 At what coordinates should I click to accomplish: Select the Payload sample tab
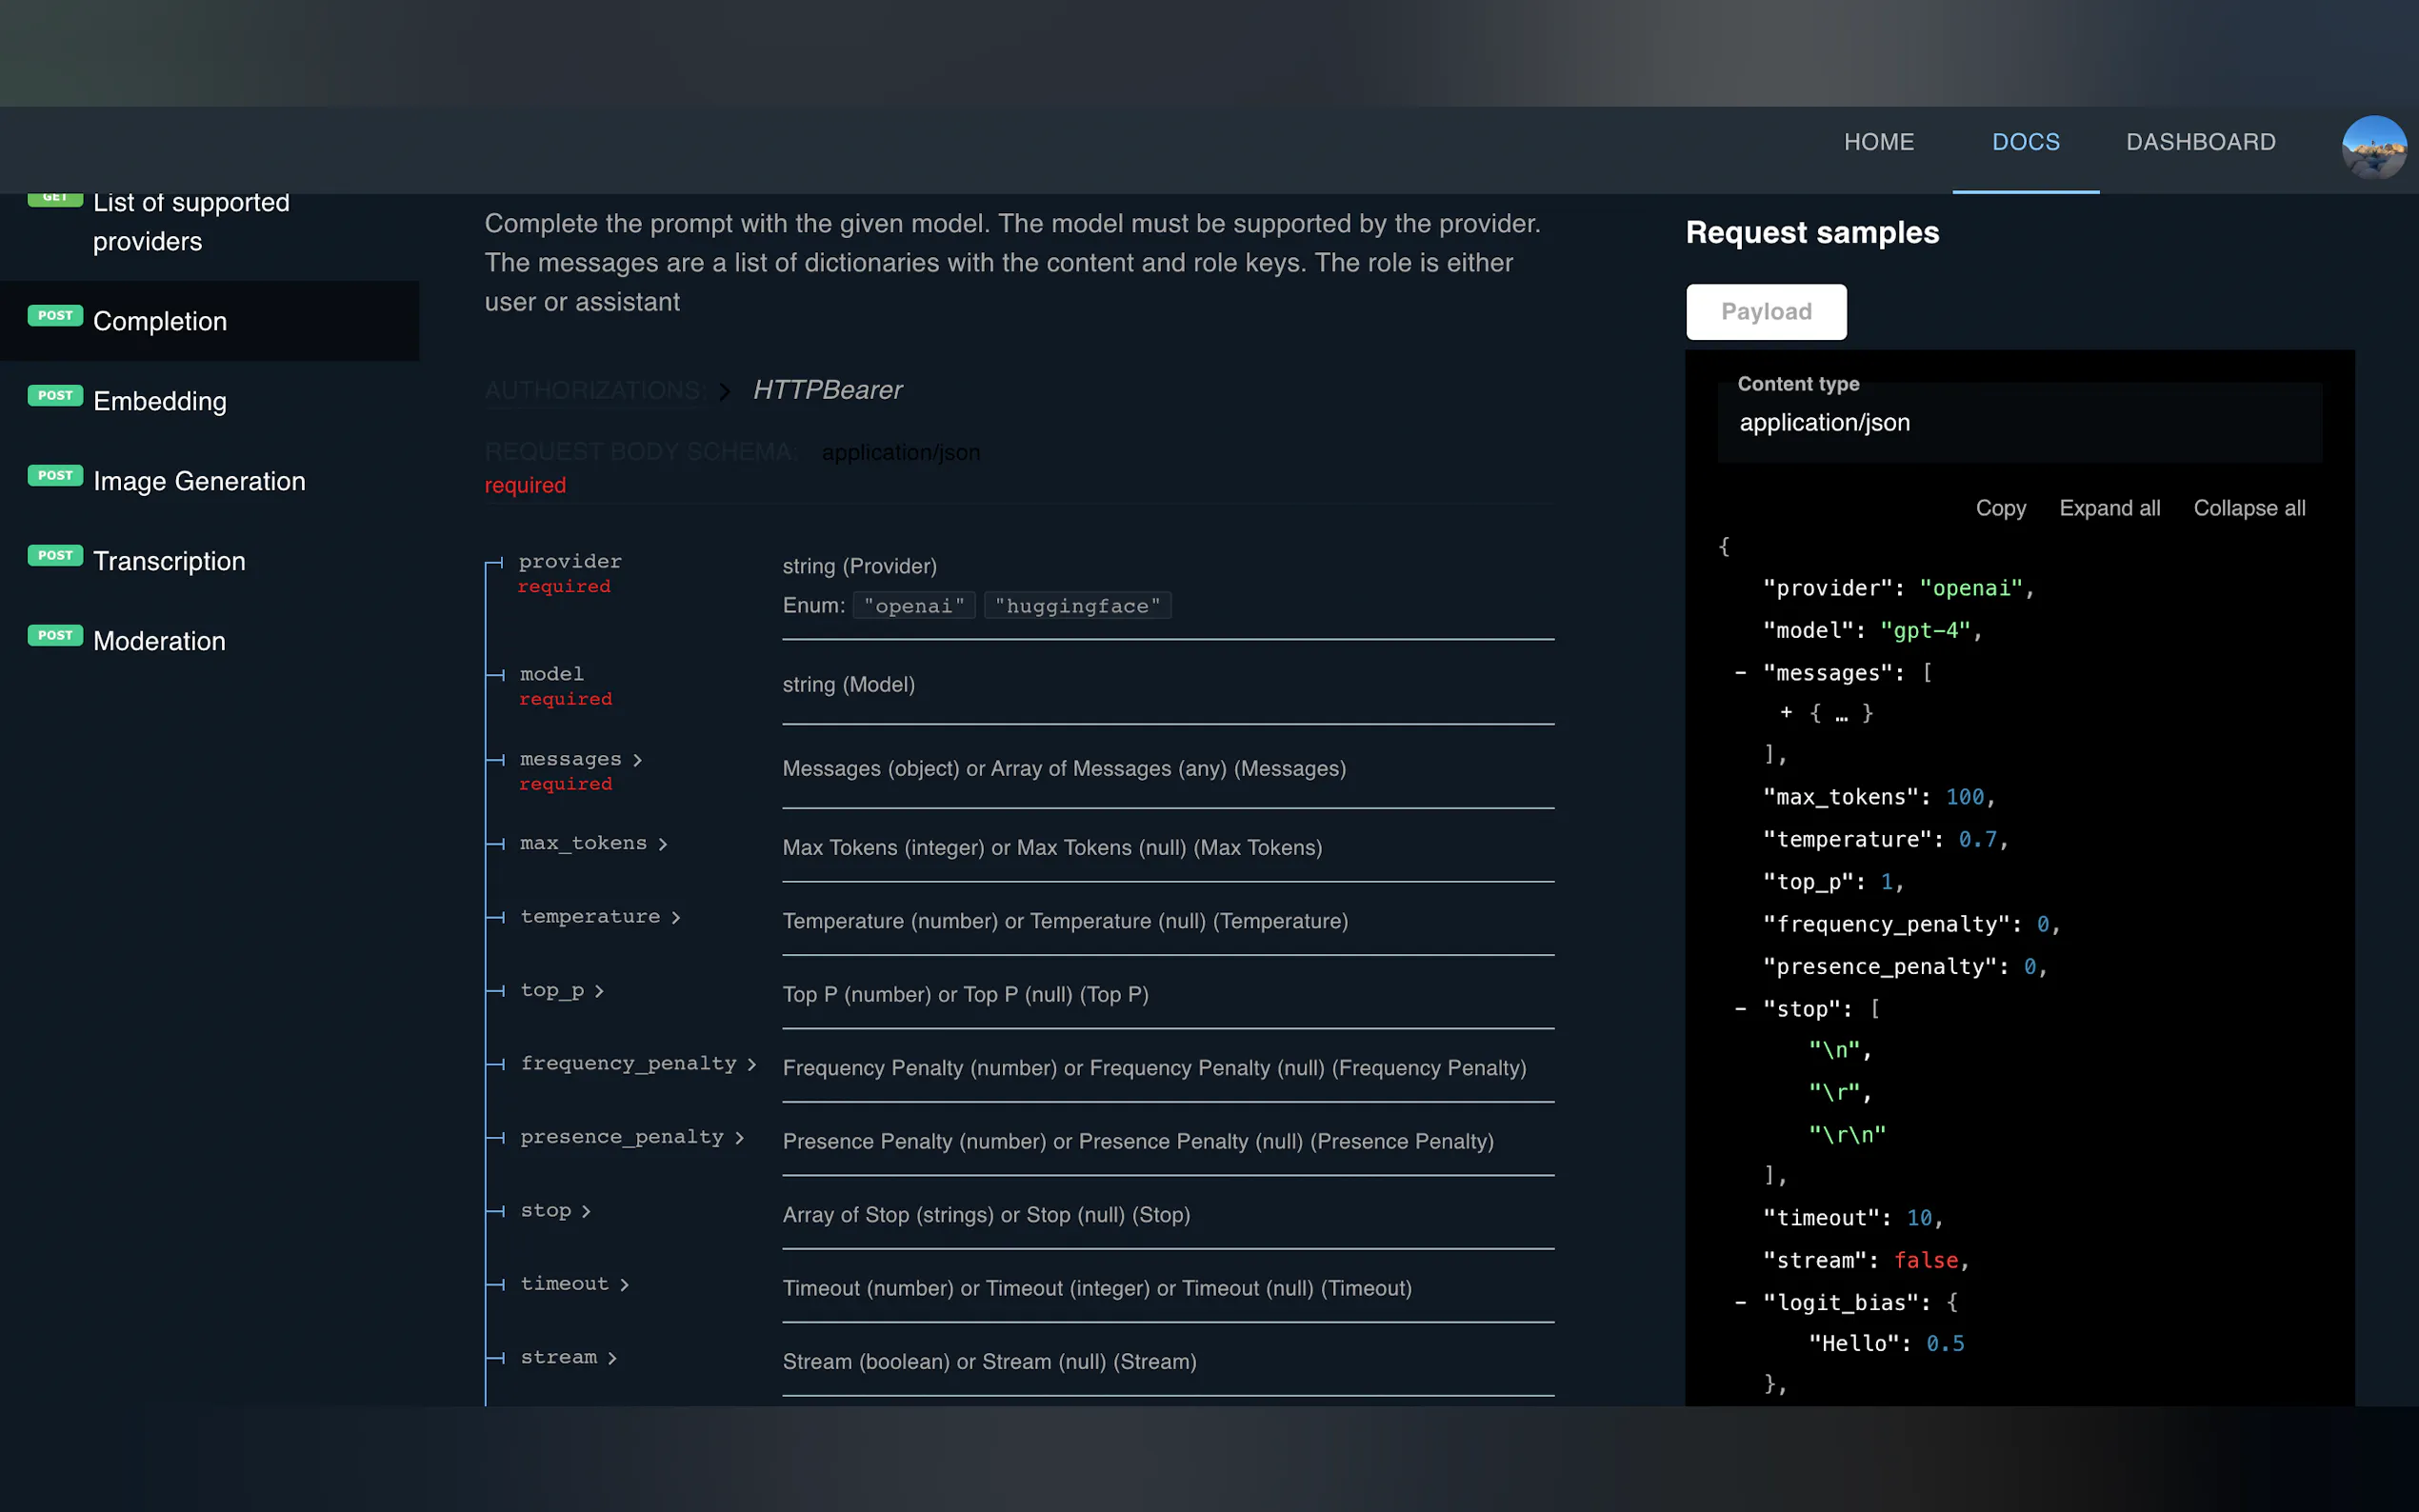click(1766, 312)
